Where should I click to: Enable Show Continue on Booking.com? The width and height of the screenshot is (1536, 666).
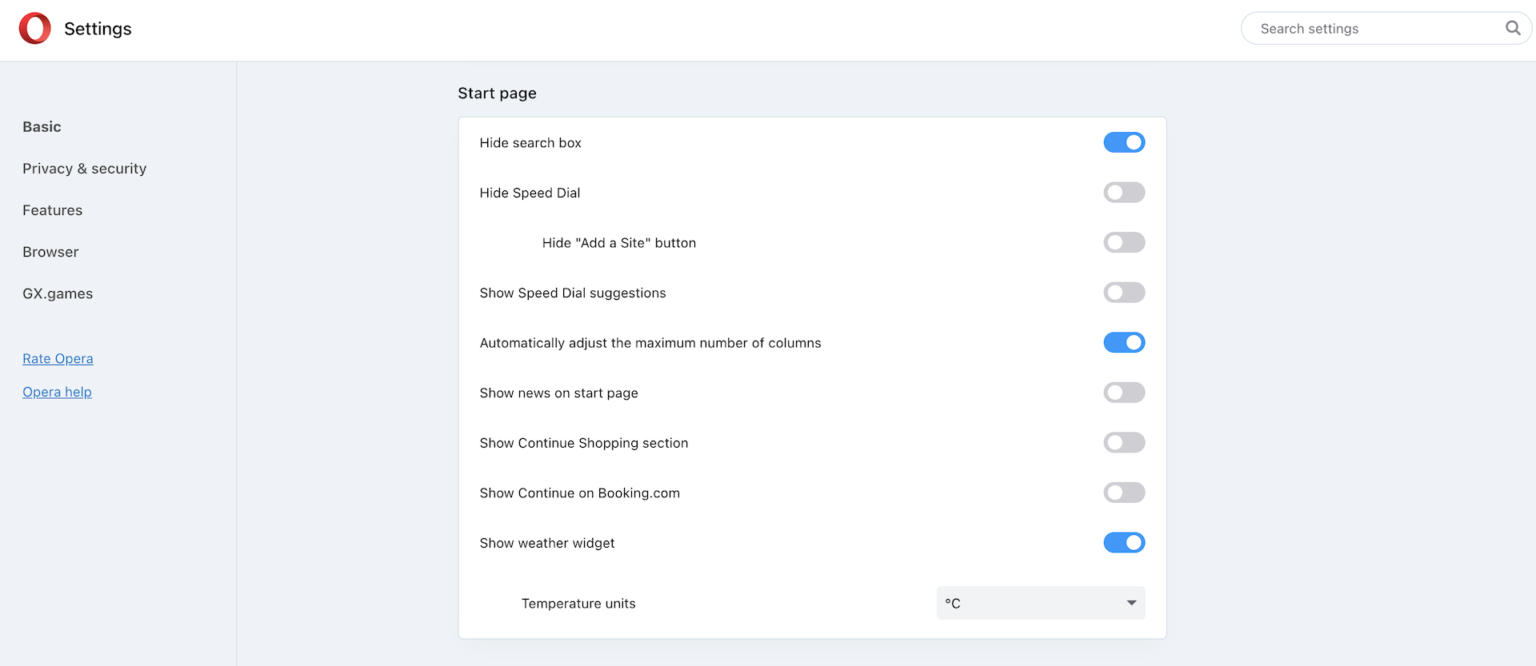pos(1124,492)
